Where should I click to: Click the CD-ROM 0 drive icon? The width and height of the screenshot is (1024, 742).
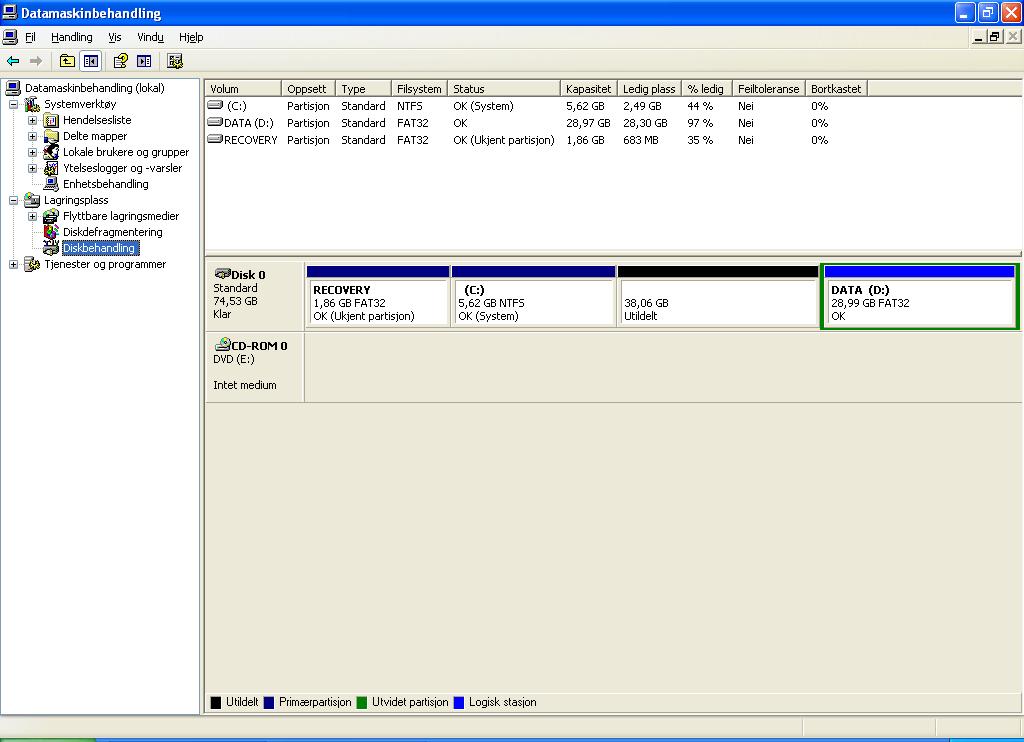223,344
